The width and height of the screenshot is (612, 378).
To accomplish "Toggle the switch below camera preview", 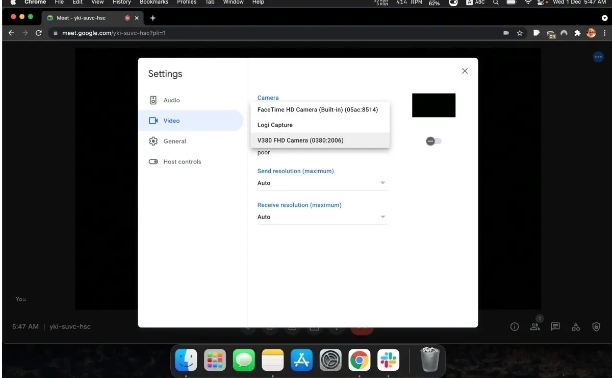I will pos(433,141).
